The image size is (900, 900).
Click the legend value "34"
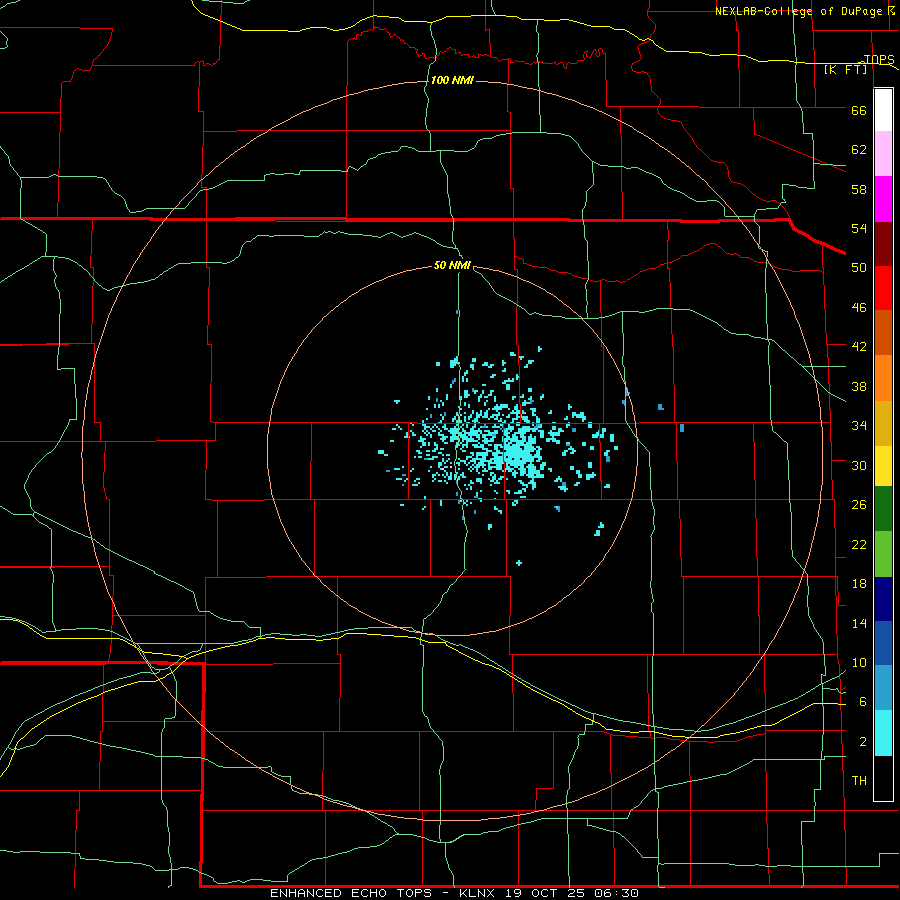pos(859,426)
